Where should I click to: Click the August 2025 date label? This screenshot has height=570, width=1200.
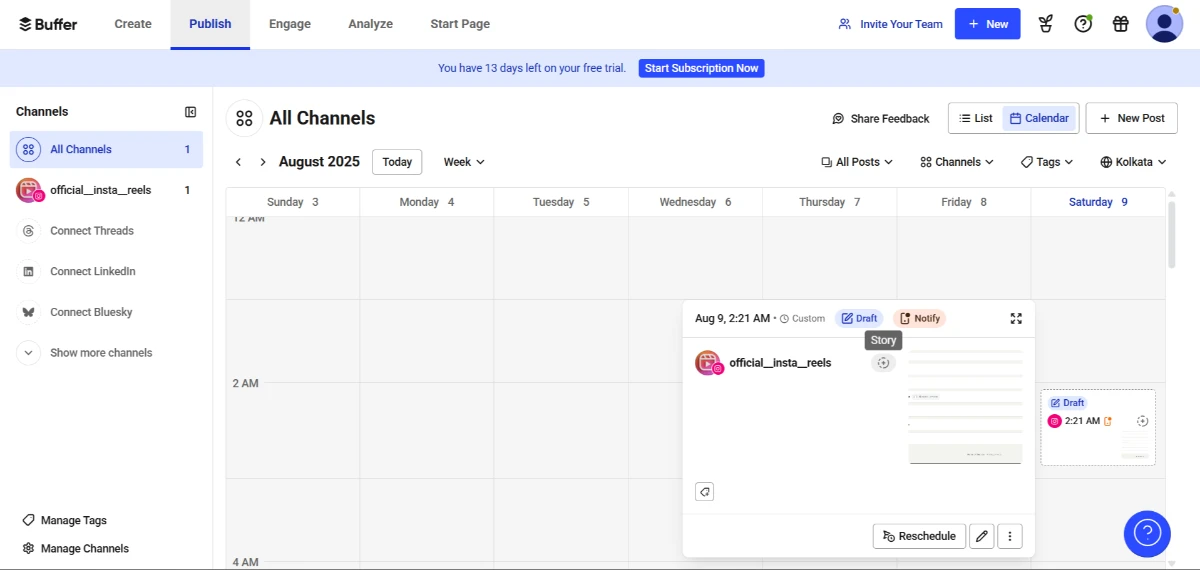click(319, 162)
